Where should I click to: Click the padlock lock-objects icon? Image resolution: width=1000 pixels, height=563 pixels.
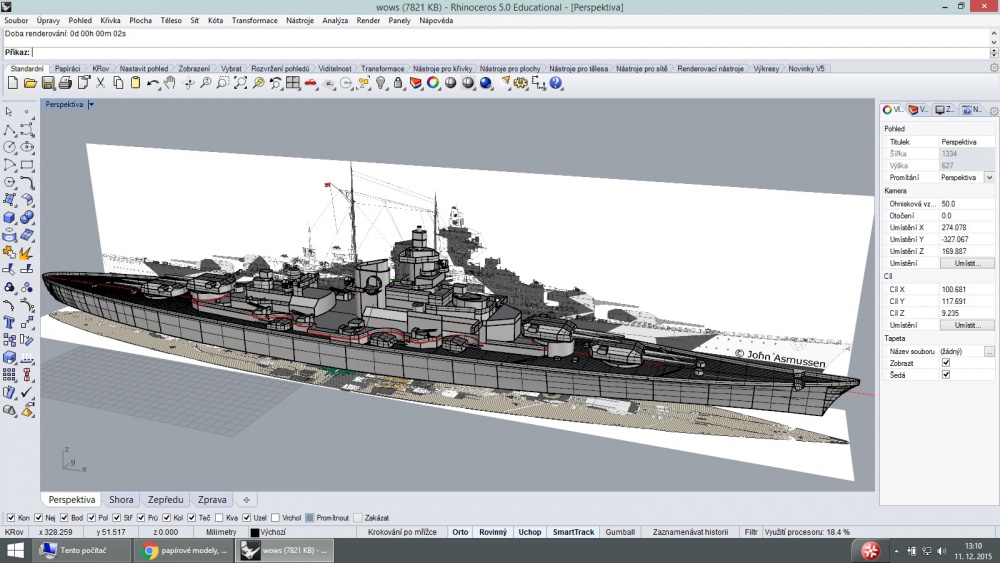click(x=398, y=83)
